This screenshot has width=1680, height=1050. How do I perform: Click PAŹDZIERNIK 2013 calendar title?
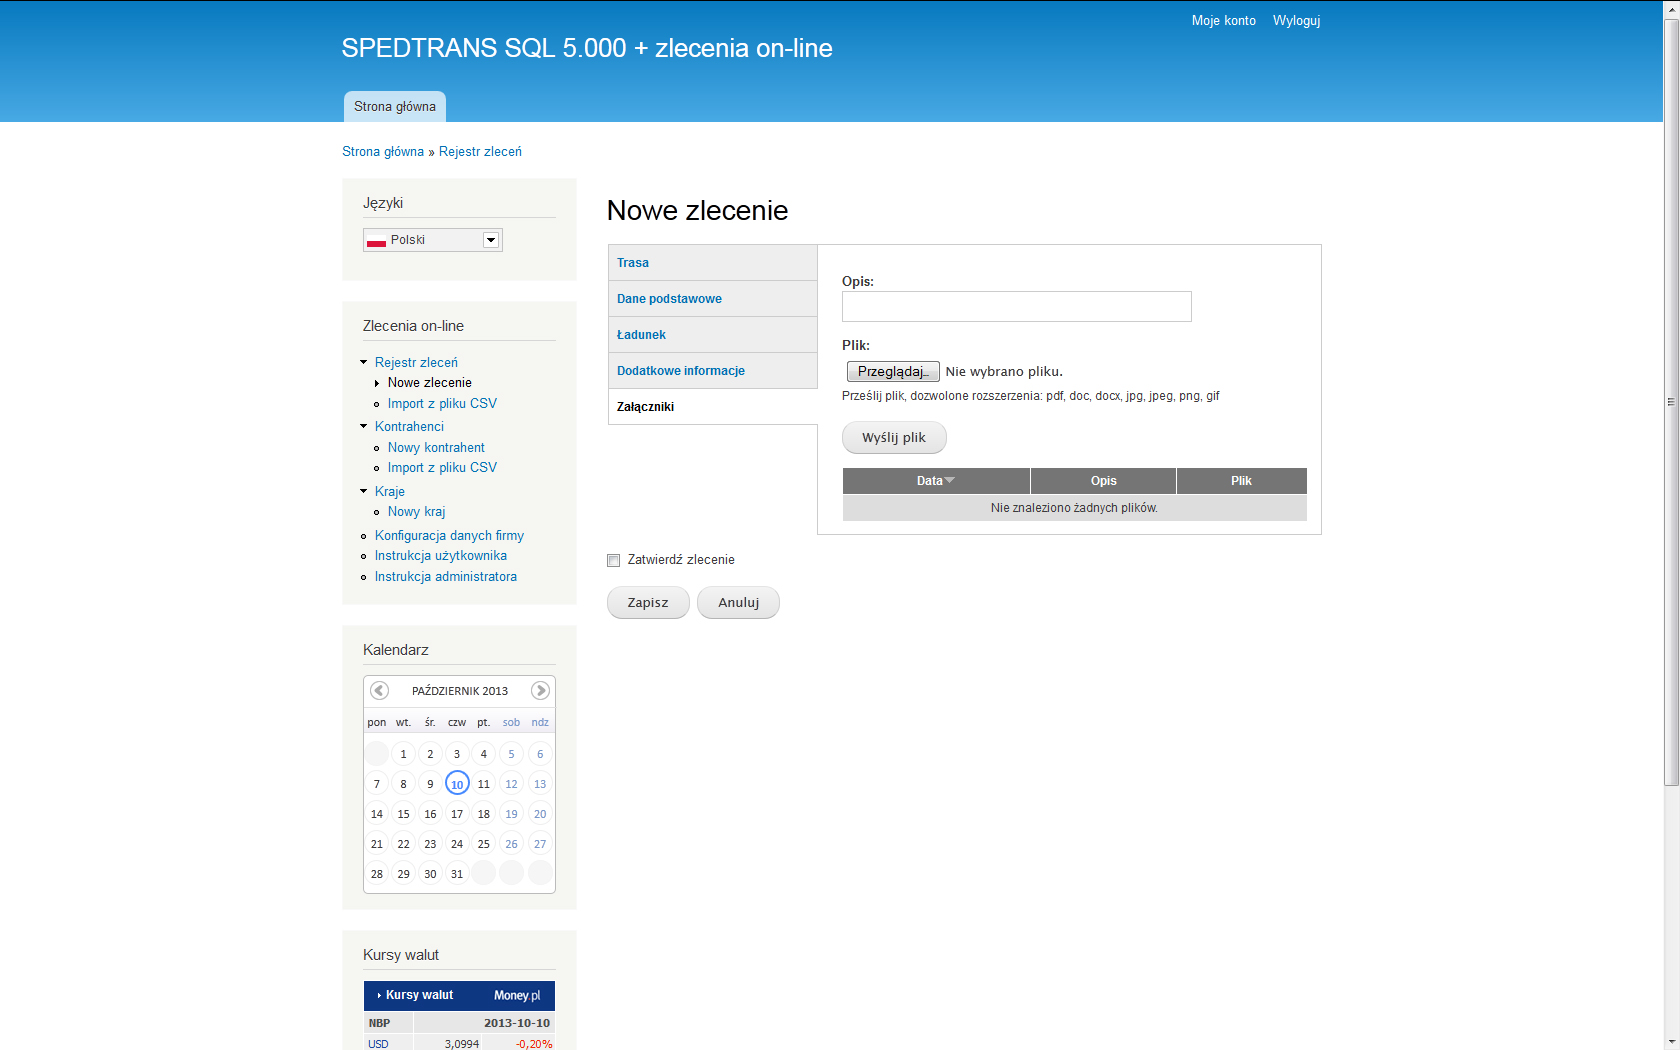tap(460, 691)
